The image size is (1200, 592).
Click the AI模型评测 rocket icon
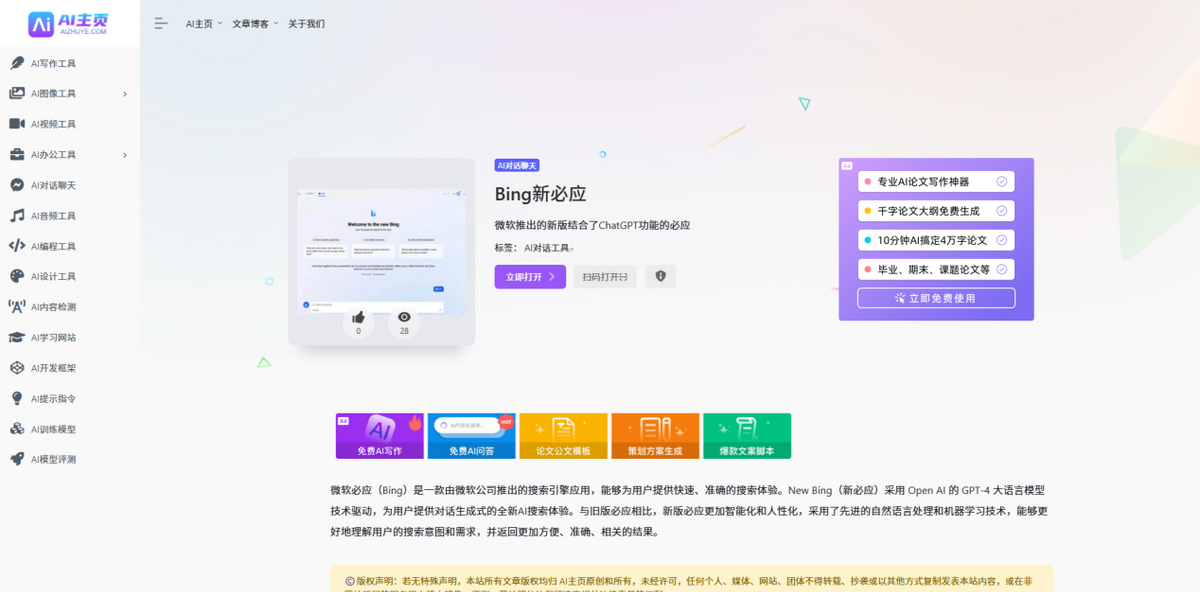click(x=17, y=459)
